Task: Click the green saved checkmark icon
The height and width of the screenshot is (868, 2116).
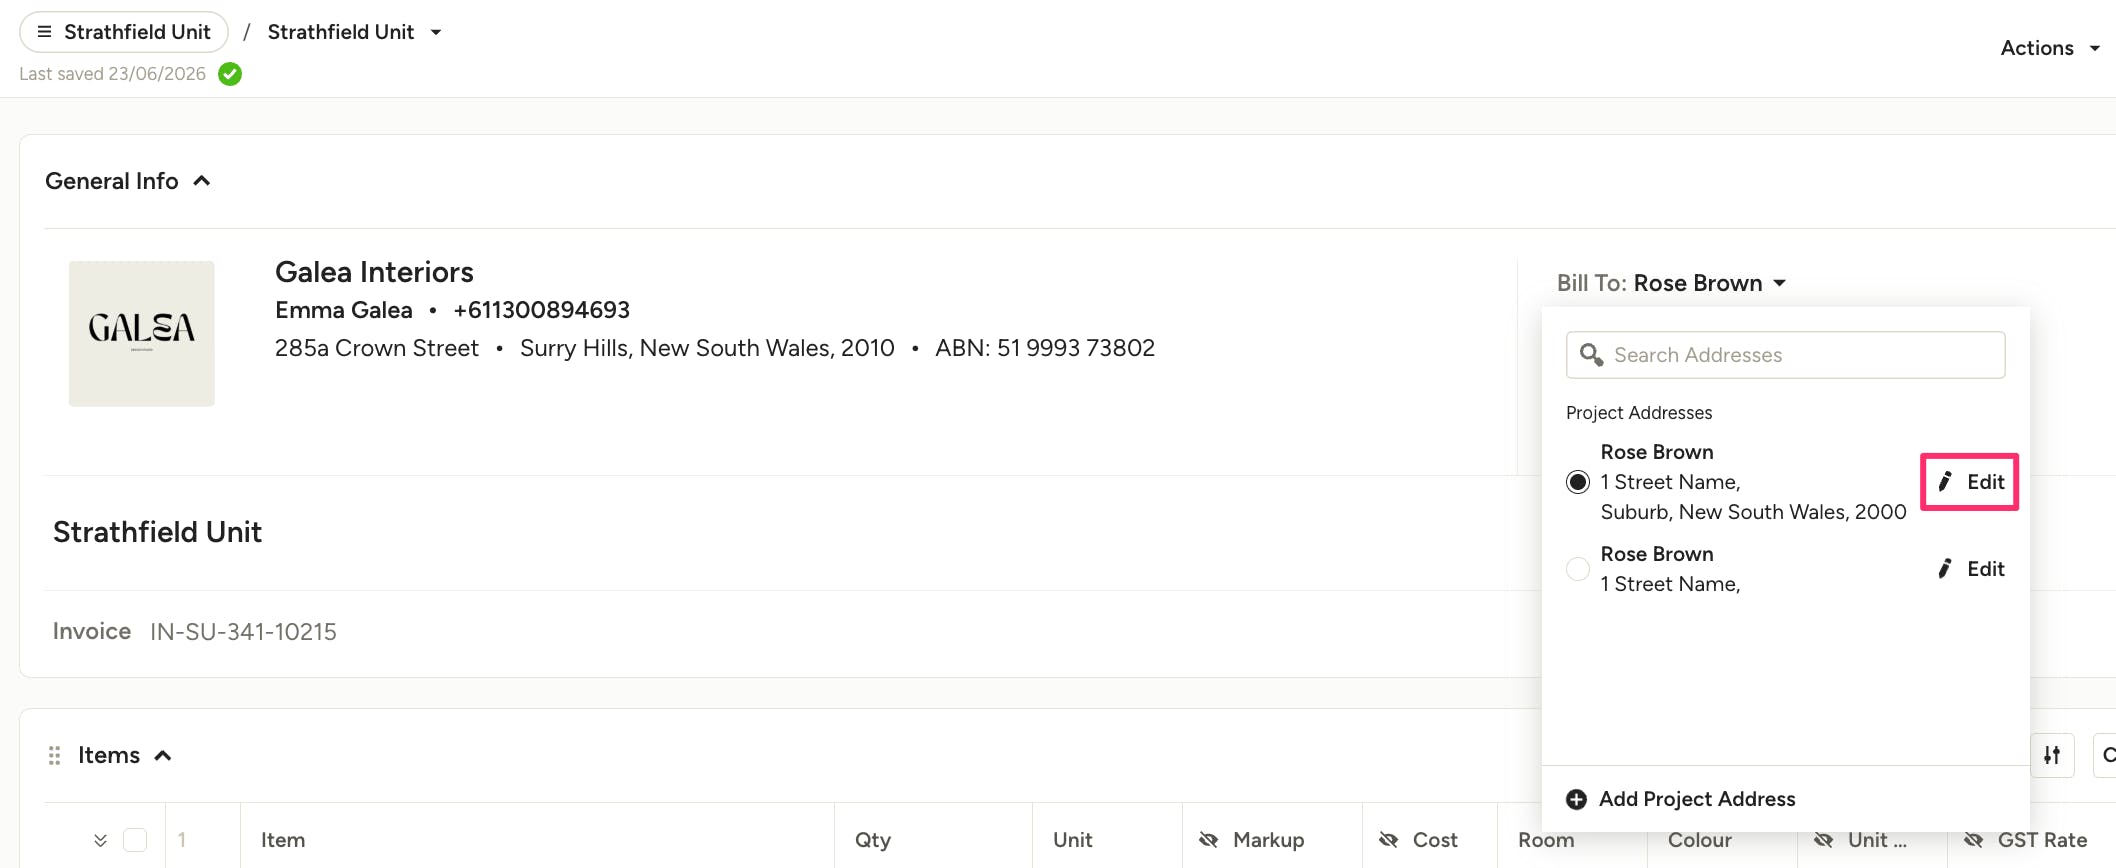Action: point(230,74)
